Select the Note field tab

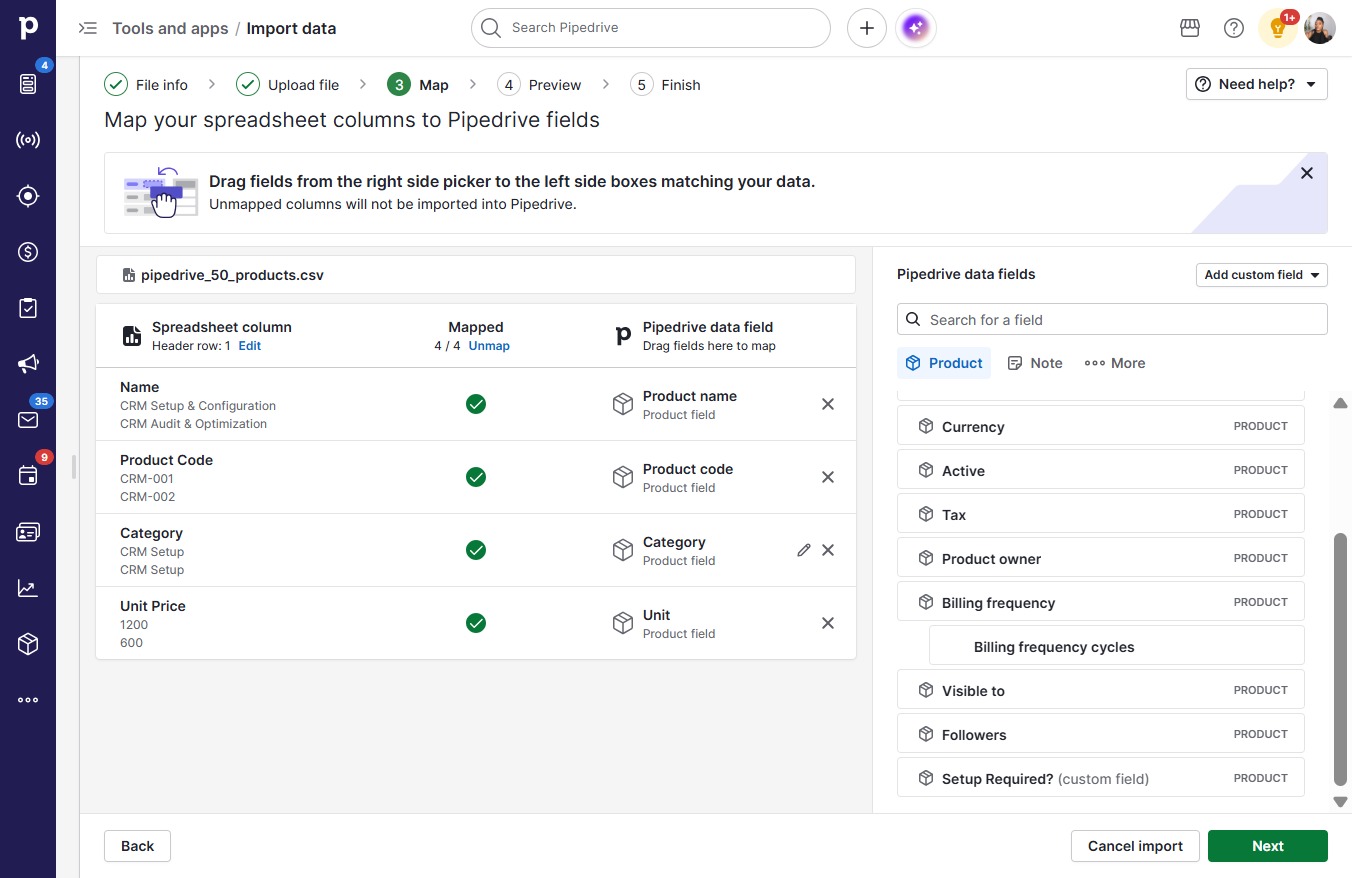[1035, 363]
